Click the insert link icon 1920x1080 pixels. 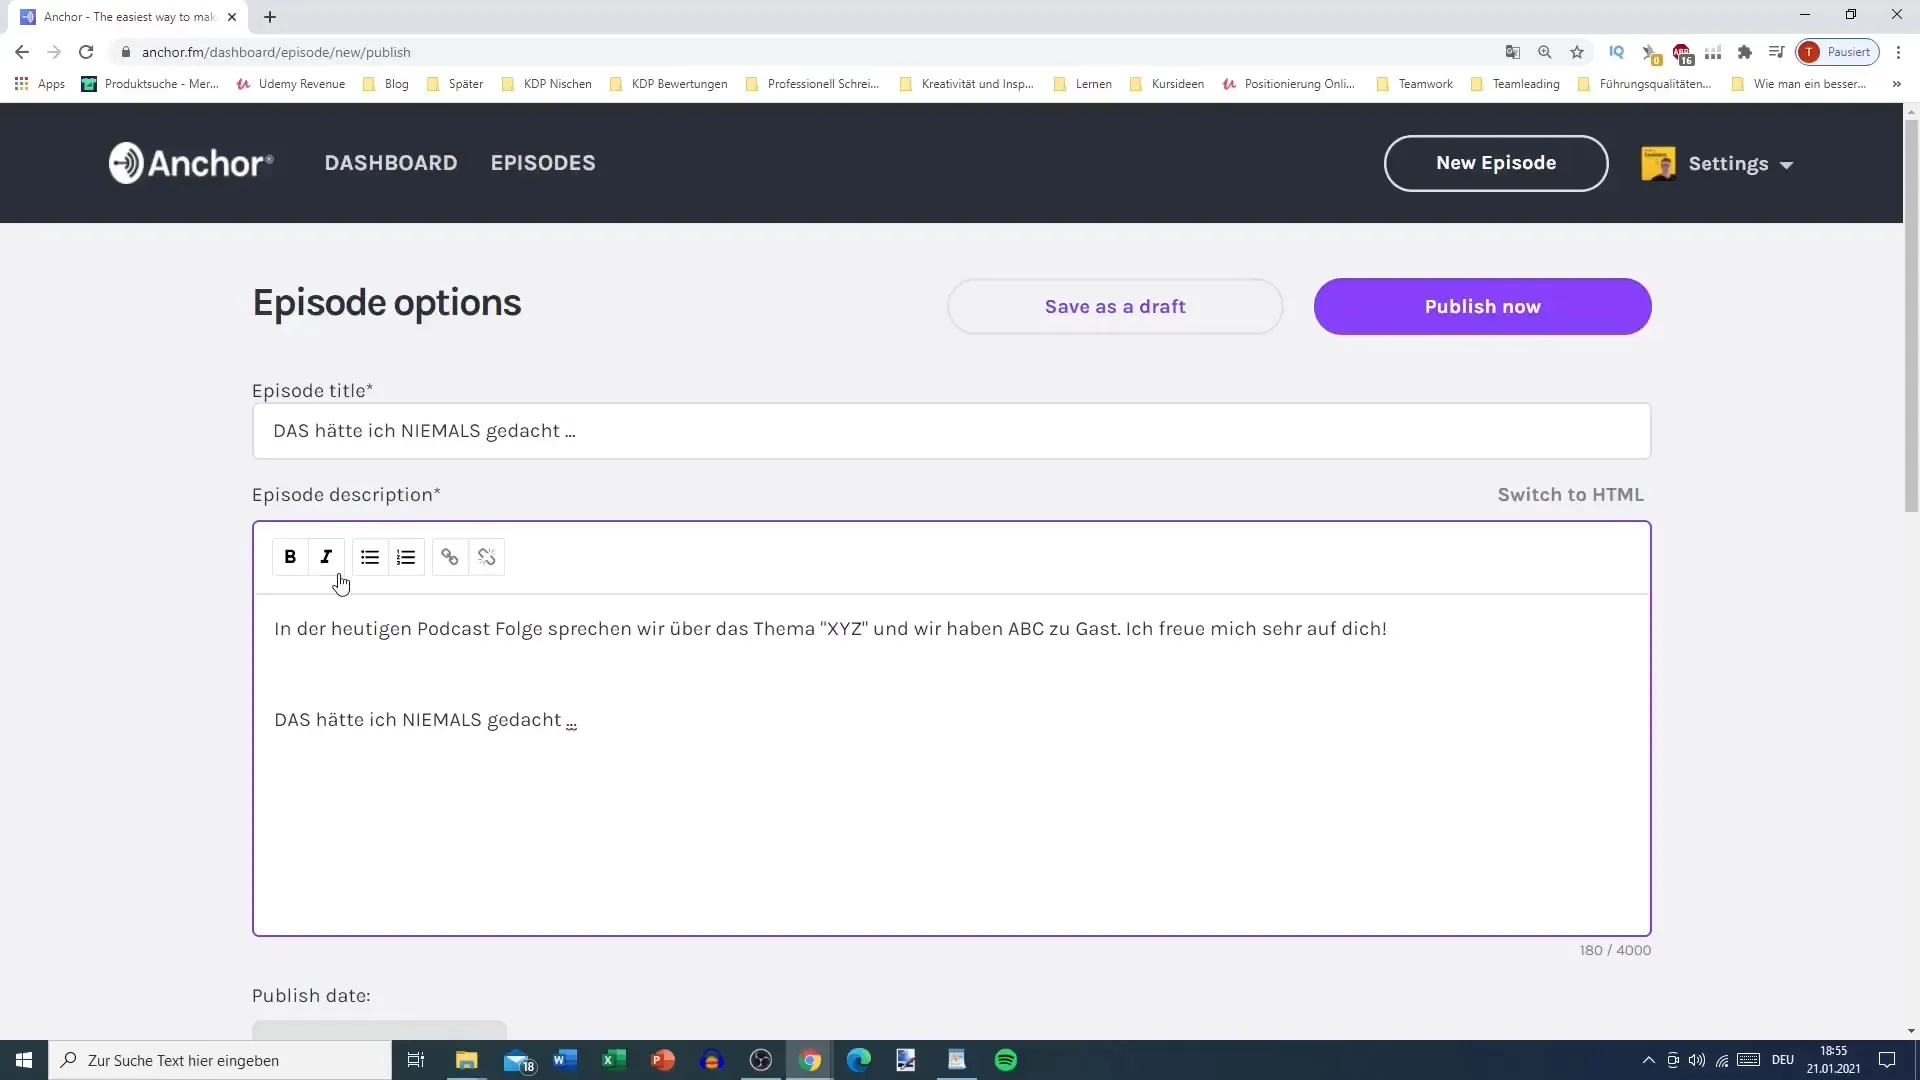click(x=448, y=556)
